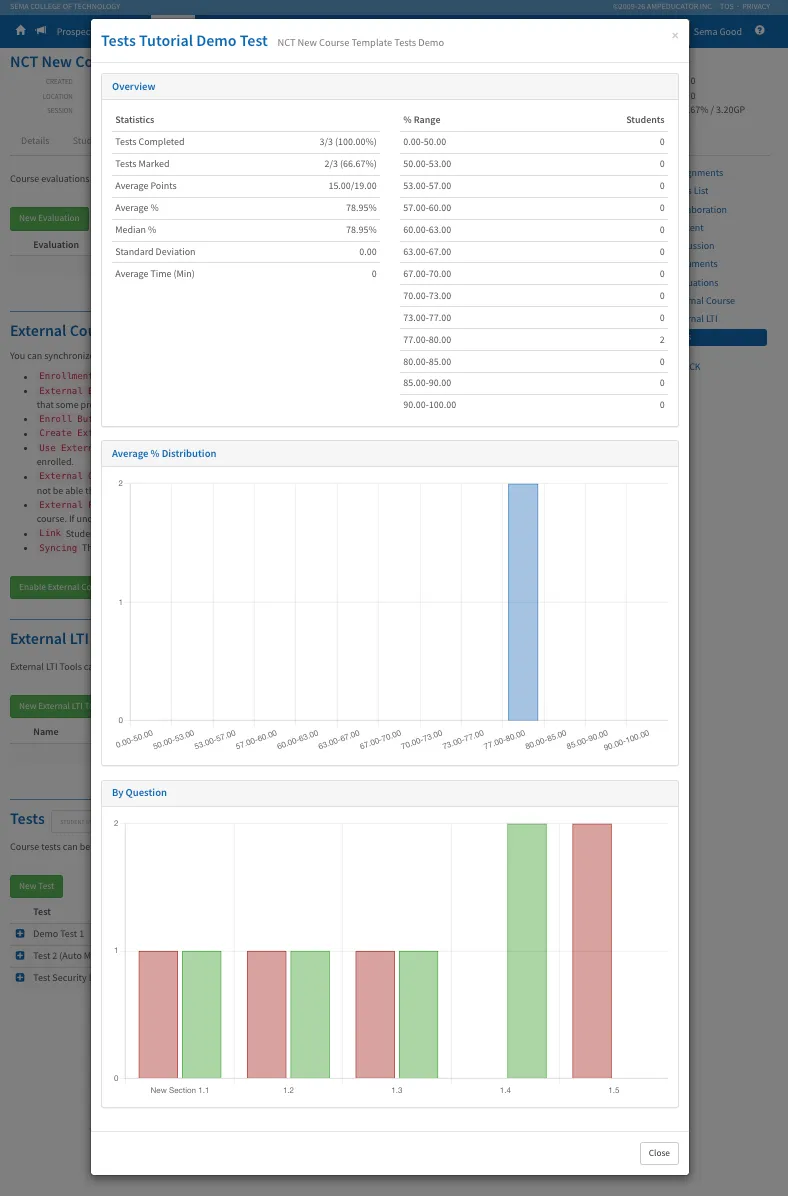Viewport: 788px width, 1196px height.
Task: Click the Median % row label
Action: pyautogui.click(x=136, y=230)
